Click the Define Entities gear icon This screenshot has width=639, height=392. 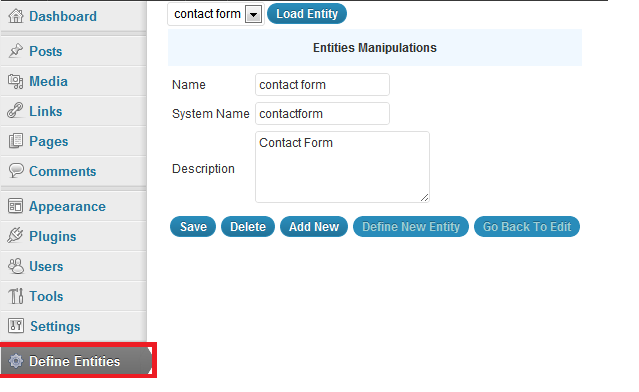click(x=16, y=361)
